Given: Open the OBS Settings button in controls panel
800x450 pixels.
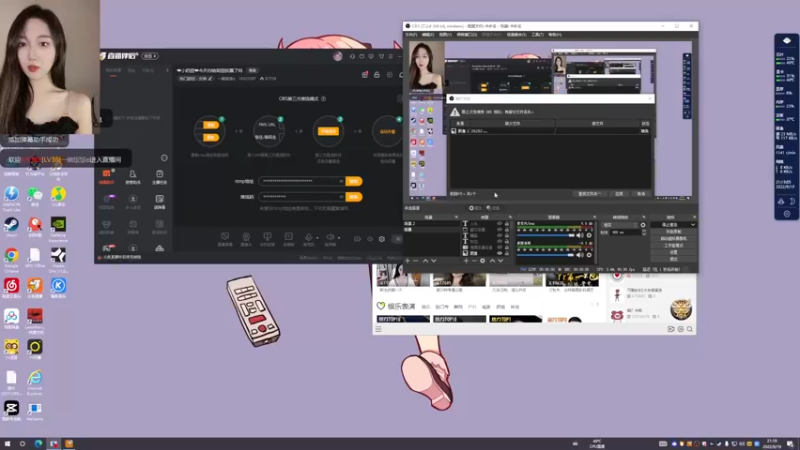Looking at the screenshot, I should [x=673, y=252].
